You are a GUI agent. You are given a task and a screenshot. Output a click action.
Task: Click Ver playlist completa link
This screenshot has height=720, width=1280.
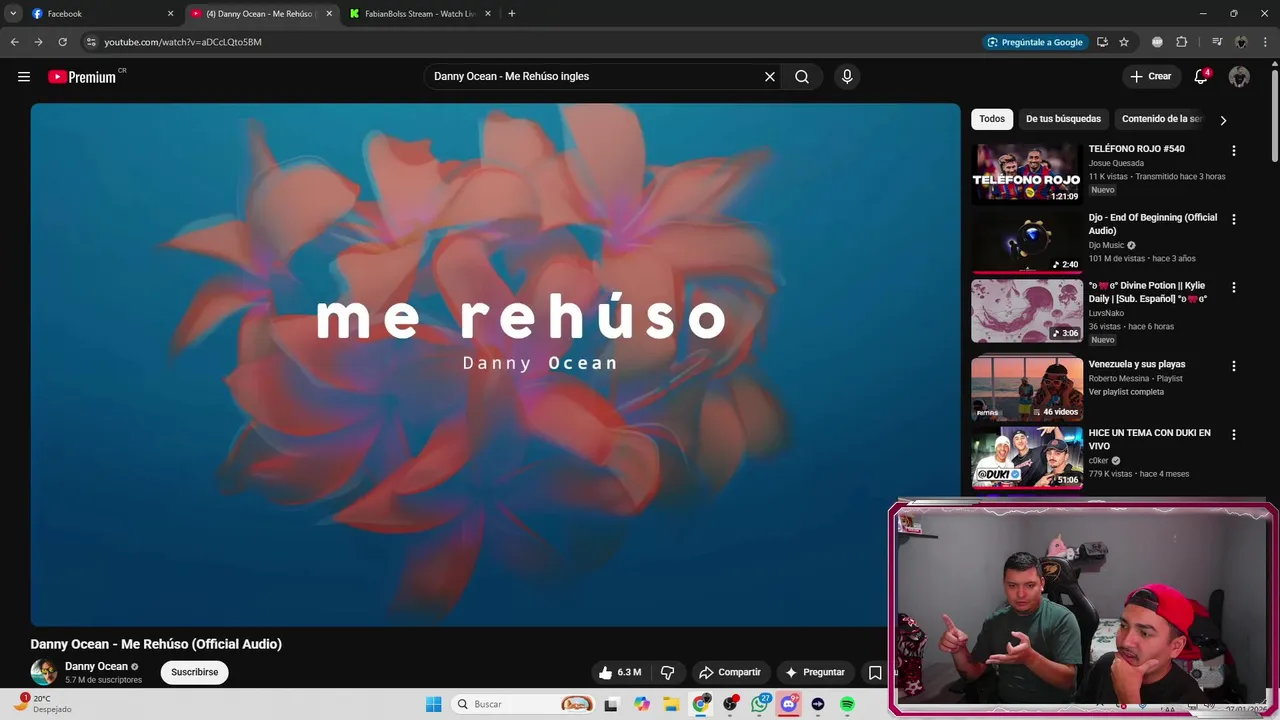click(1126, 392)
